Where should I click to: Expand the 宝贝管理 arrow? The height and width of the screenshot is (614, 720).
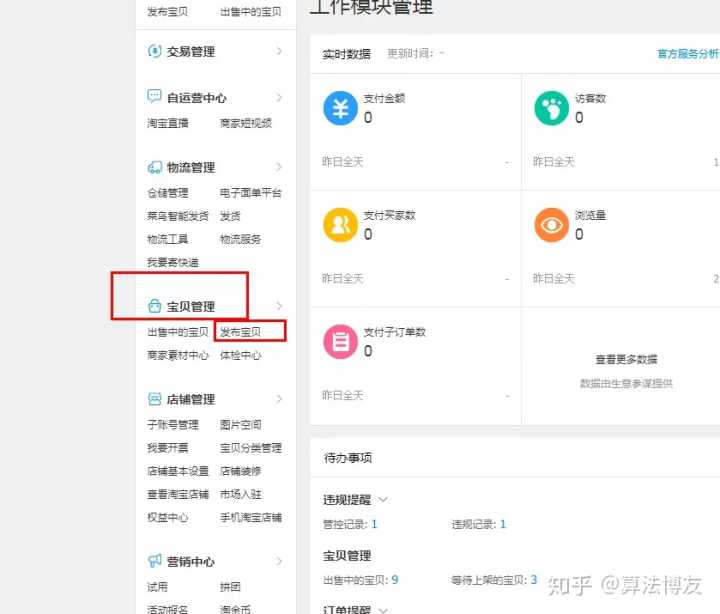(279, 306)
